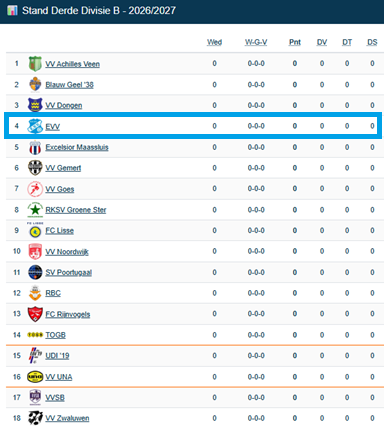Open the VV Gemert team link
This screenshot has width=384, height=428.
(x=63, y=168)
